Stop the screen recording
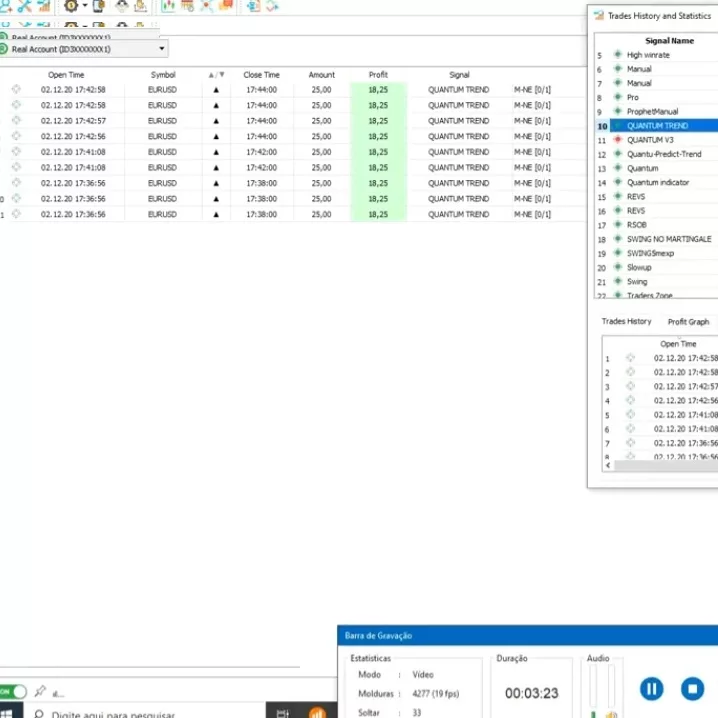 click(x=692, y=689)
